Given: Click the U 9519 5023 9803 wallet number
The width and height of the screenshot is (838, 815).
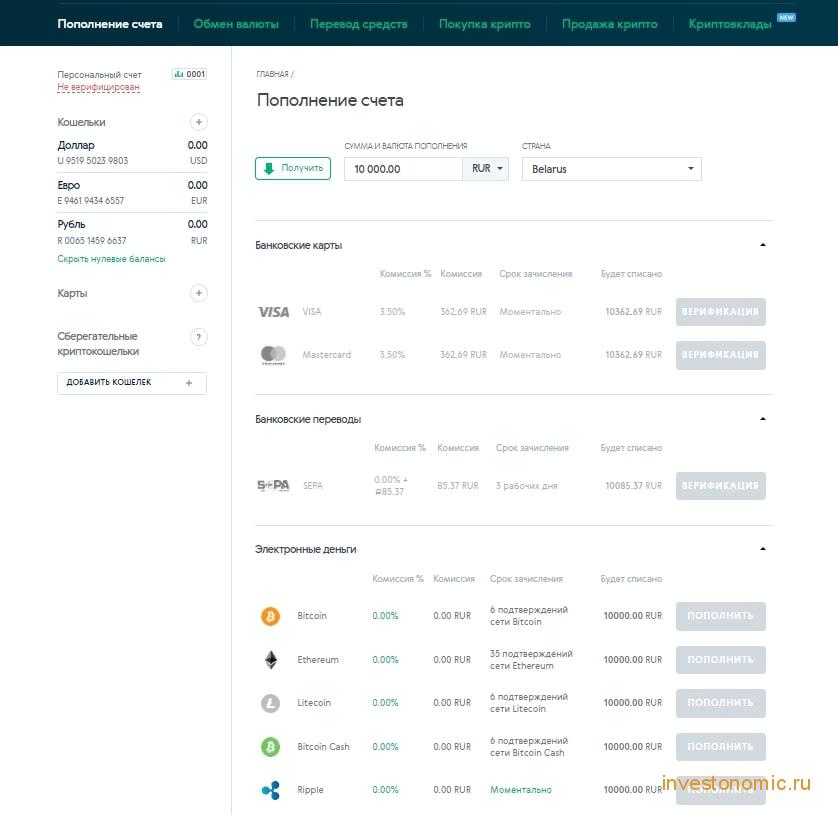Looking at the screenshot, I should pos(92,161).
